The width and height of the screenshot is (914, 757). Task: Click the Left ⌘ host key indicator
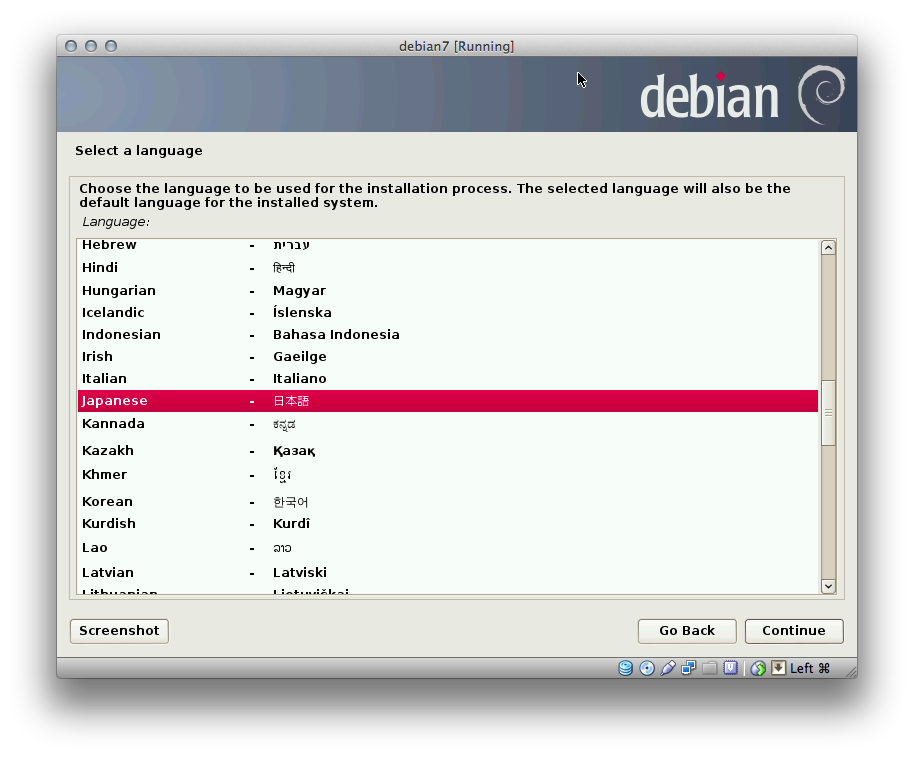pyautogui.click(x=810, y=668)
